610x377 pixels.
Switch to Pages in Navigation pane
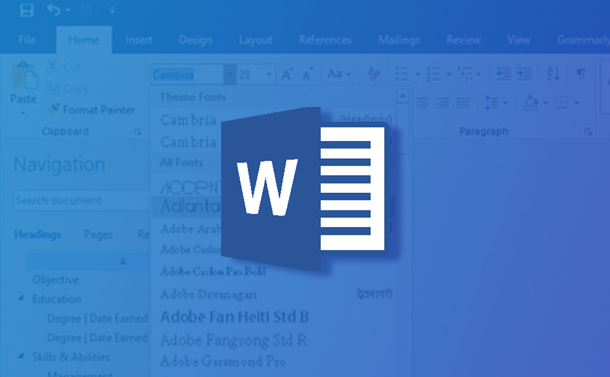[98, 234]
